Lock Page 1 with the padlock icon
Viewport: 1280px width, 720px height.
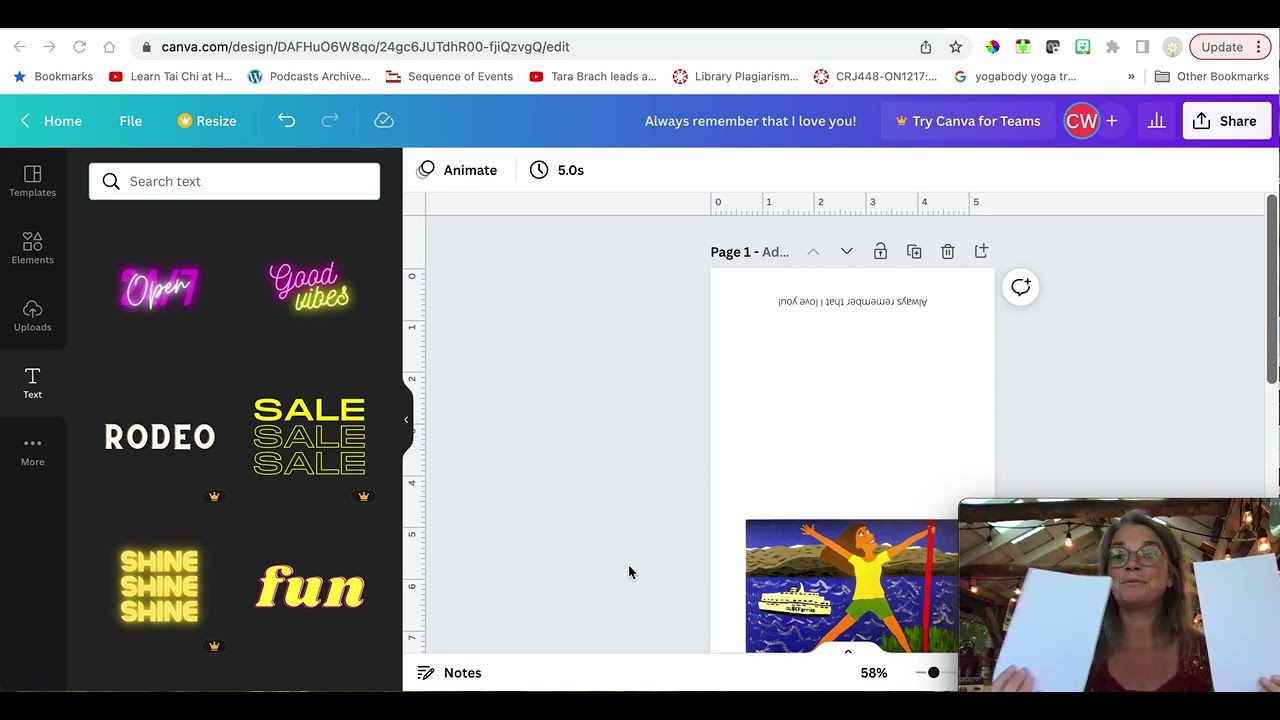point(880,252)
